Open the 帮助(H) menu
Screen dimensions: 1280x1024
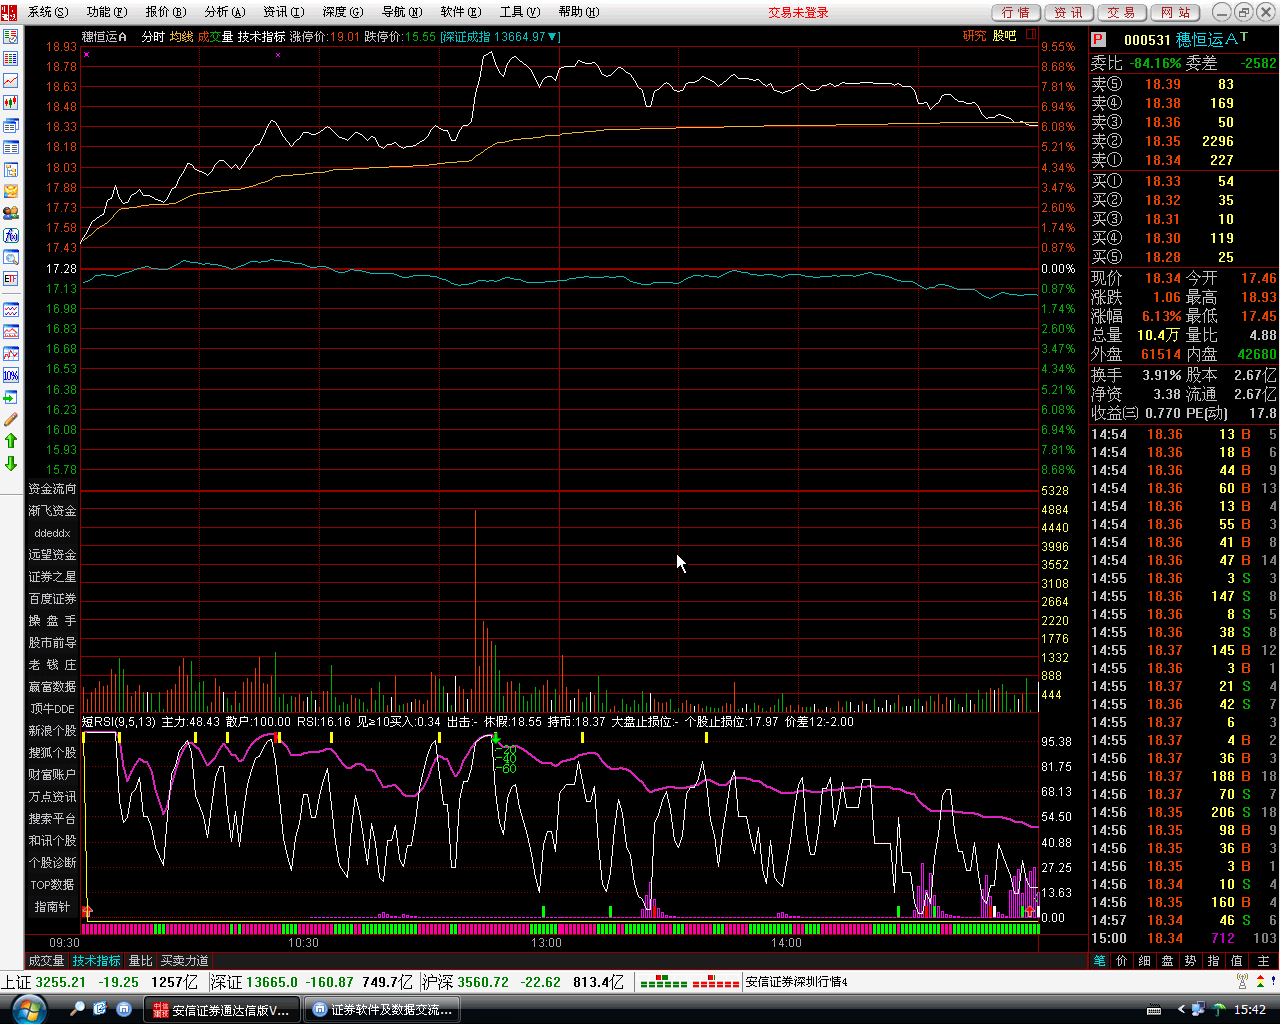pyautogui.click(x=578, y=12)
